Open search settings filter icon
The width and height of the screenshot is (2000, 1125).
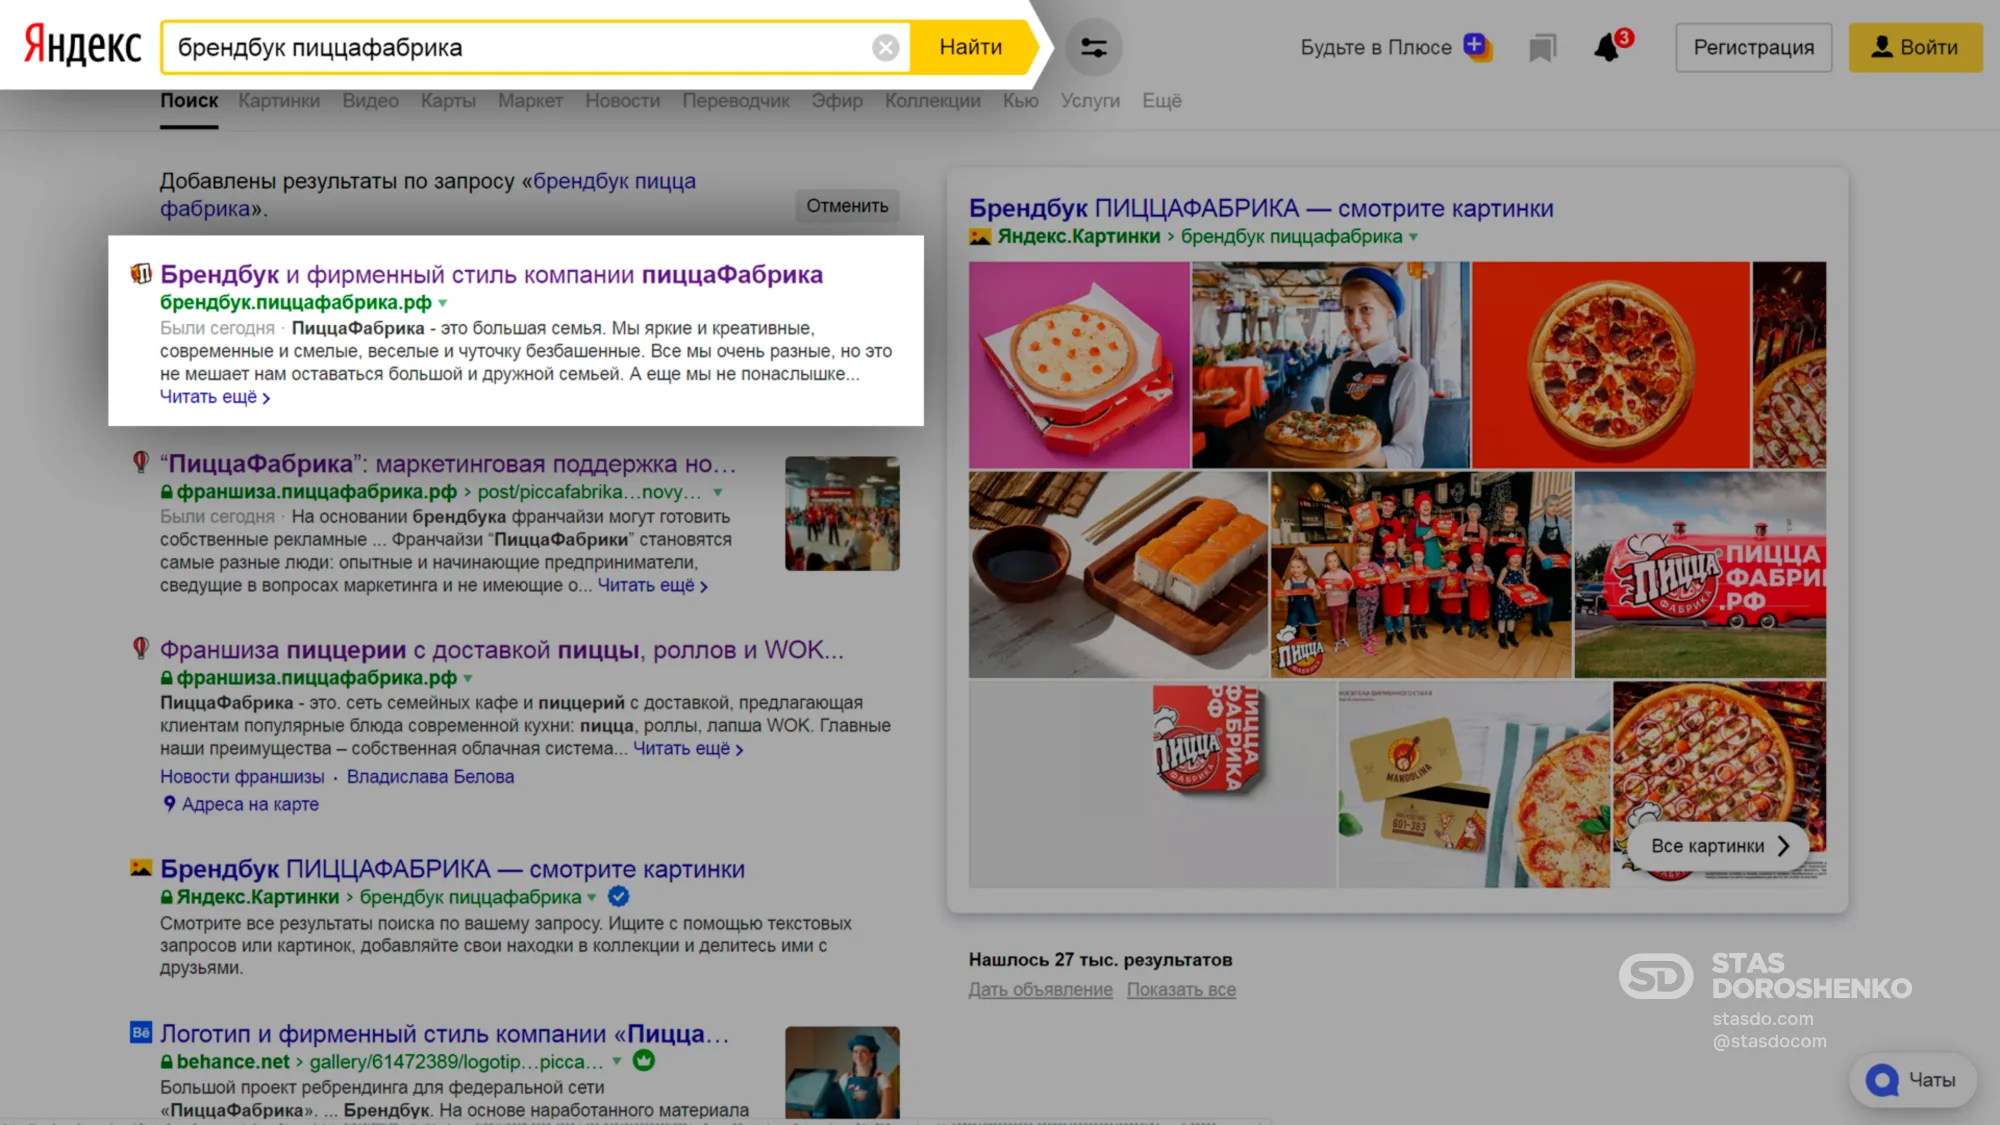click(x=1093, y=47)
